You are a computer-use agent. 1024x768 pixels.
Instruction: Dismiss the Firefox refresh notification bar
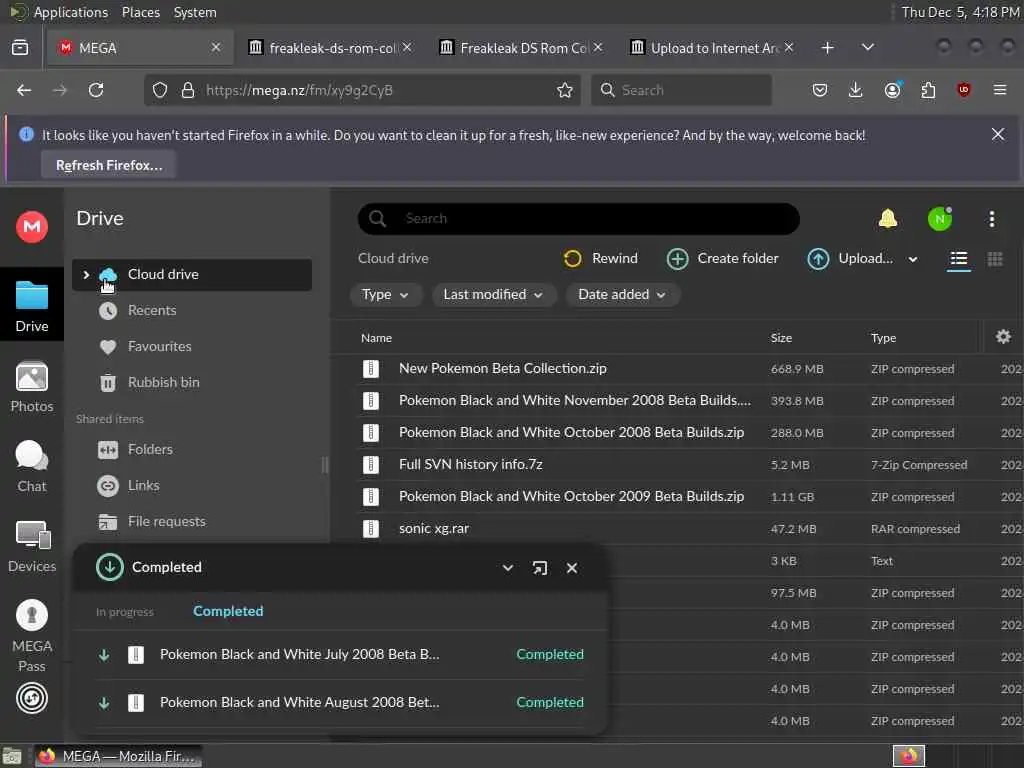(x=998, y=135)
